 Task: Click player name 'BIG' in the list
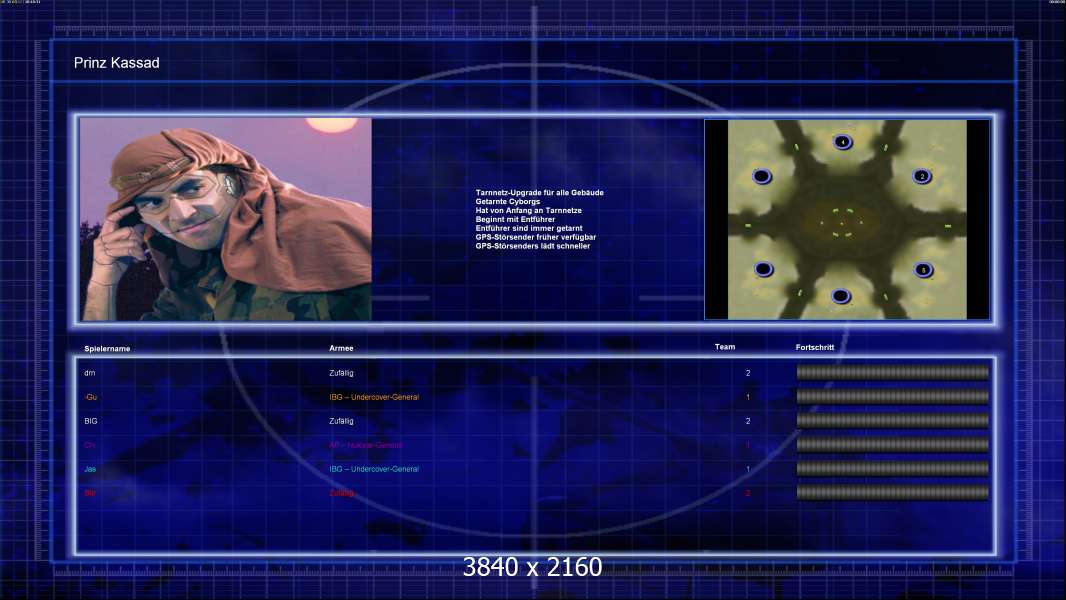[x=91, y=421]
